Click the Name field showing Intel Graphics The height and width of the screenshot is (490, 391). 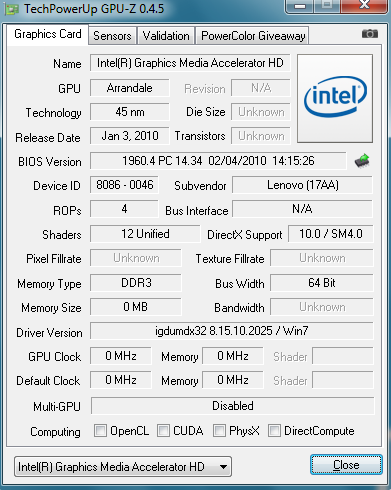pos(190,63)
